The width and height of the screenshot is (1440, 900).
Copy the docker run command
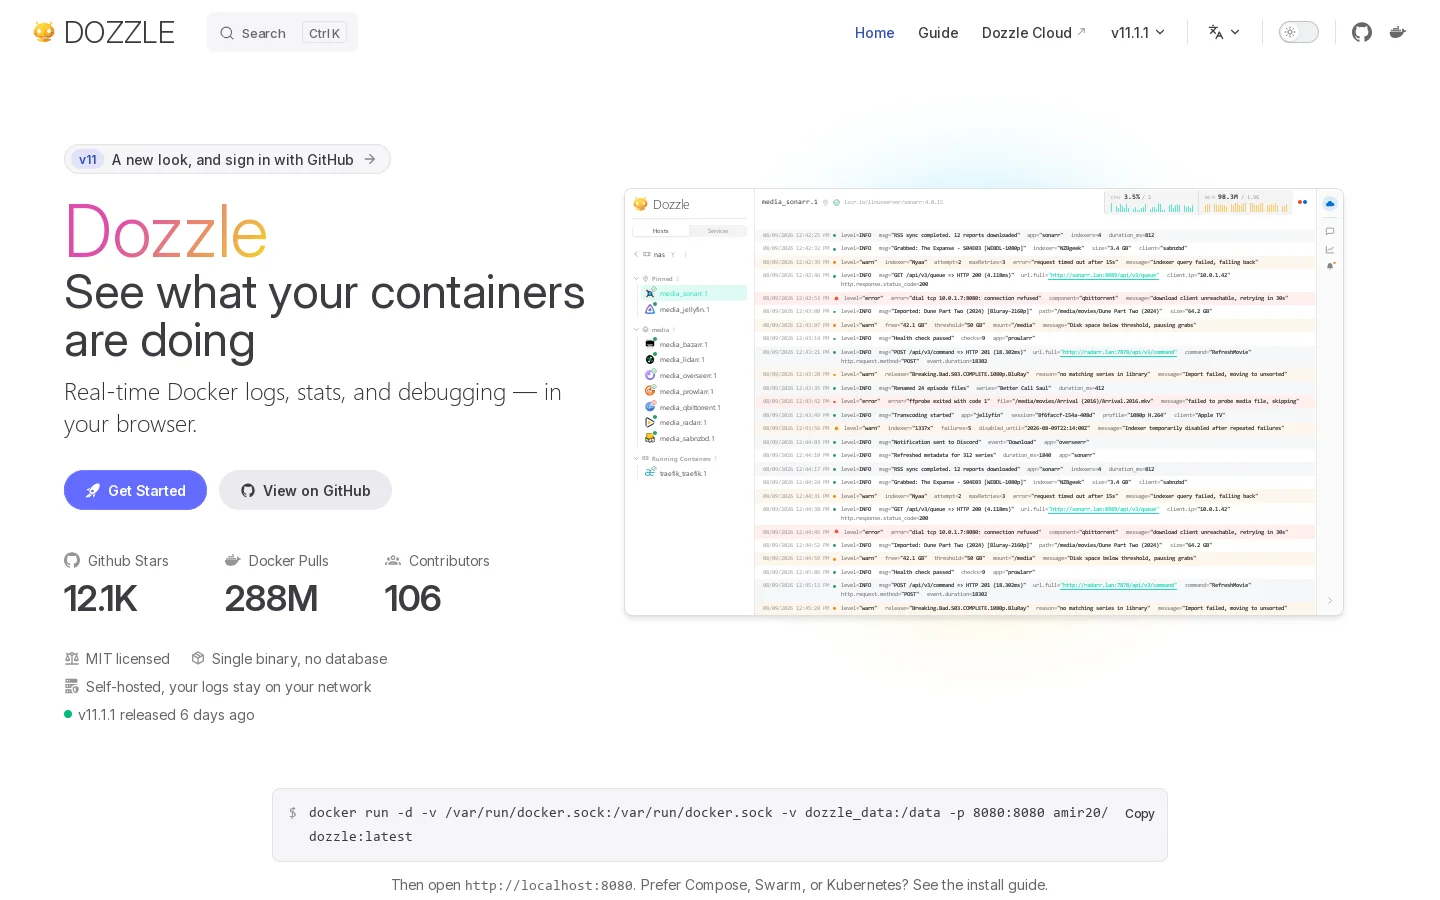click(x=1139, y=814)
